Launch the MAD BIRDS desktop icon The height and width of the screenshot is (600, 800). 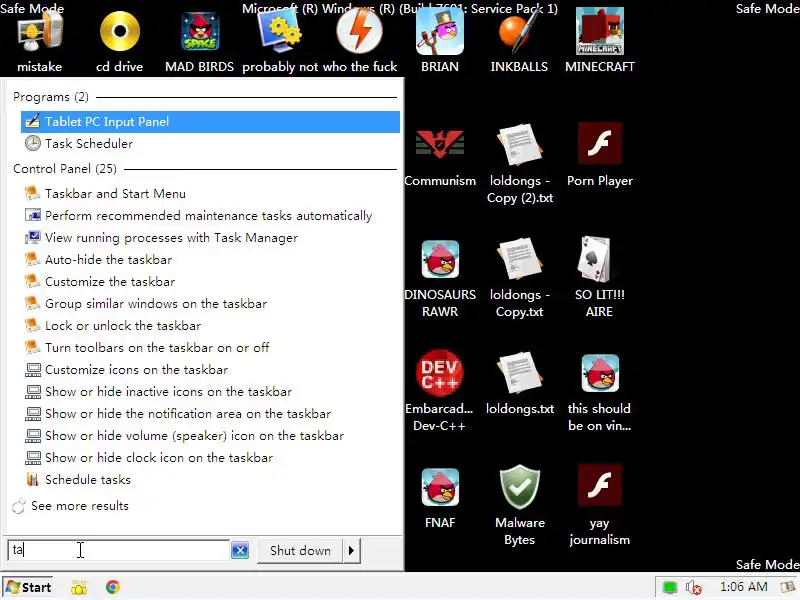coord(199,32)
